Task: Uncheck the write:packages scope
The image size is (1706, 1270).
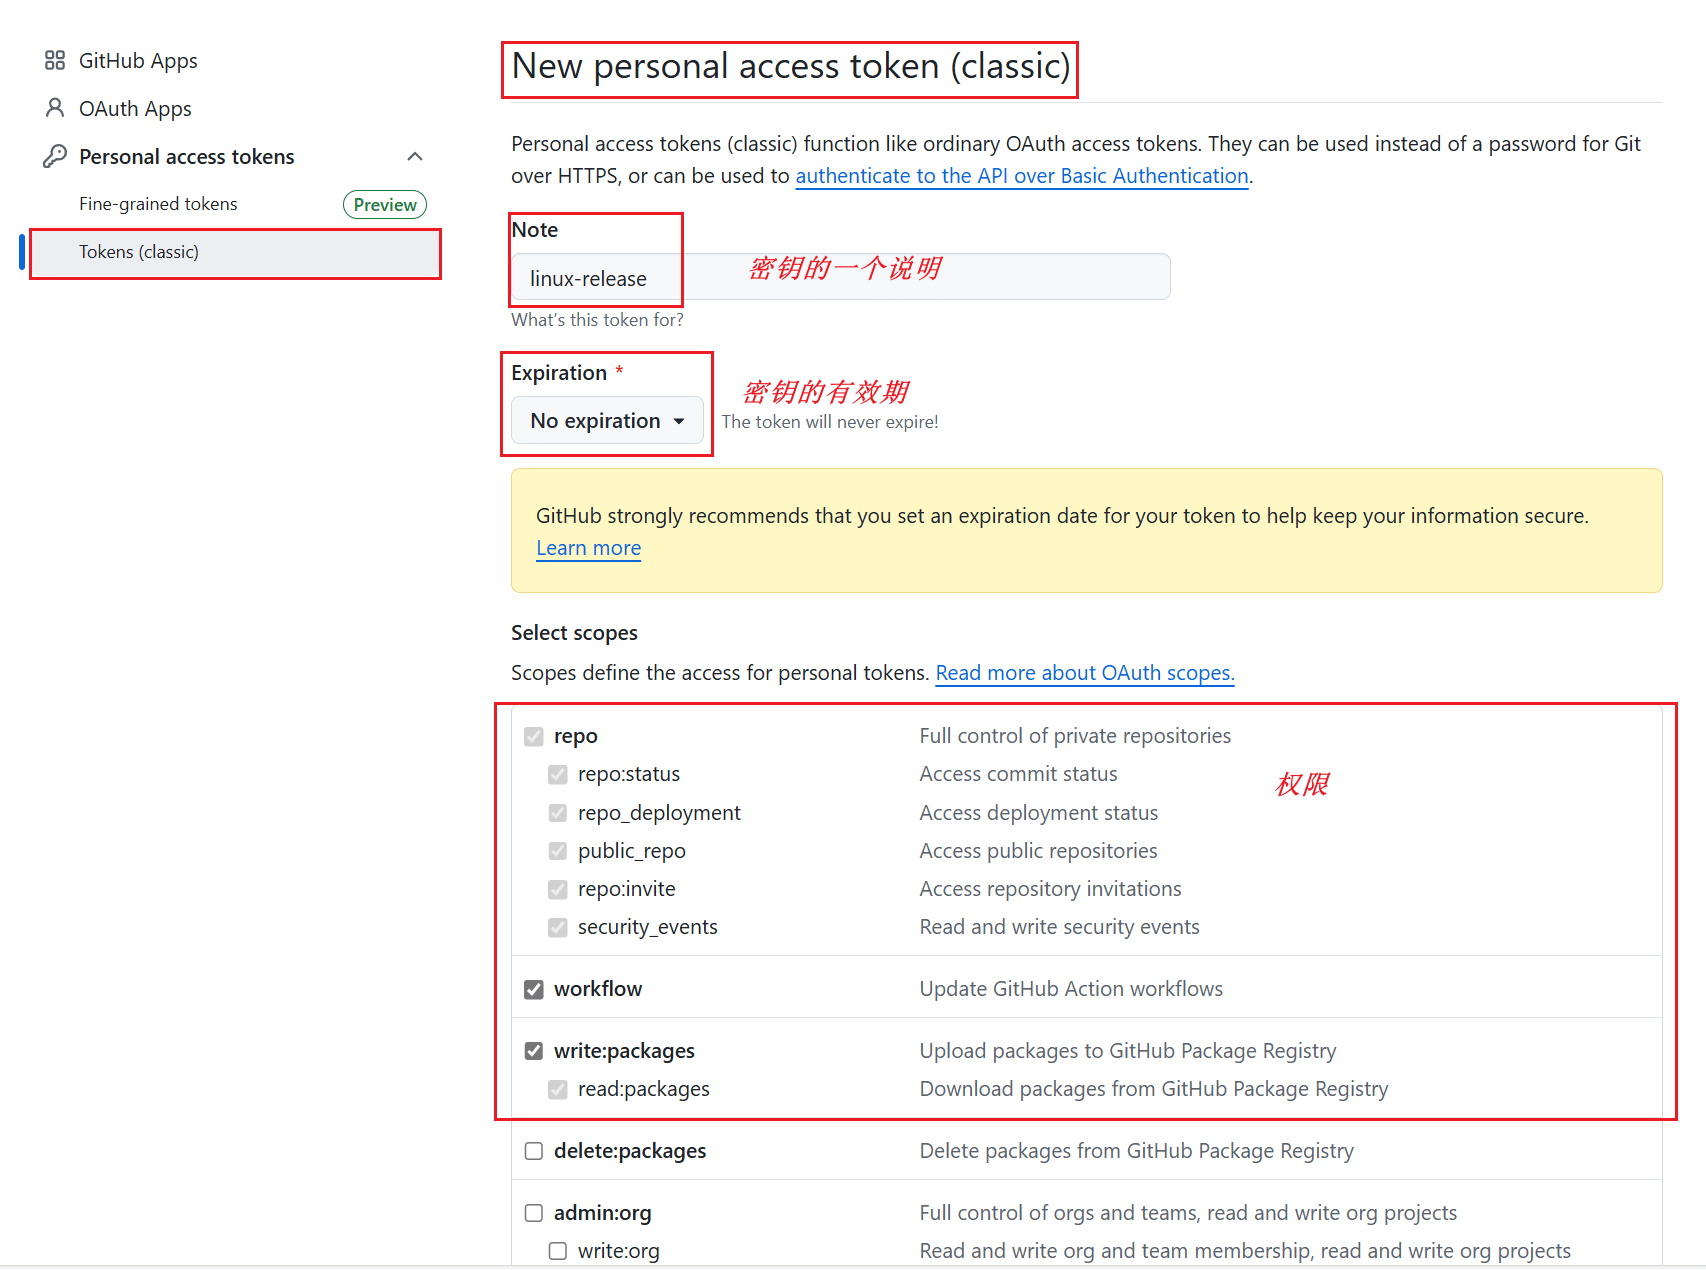Action: tap(534, 1051)
